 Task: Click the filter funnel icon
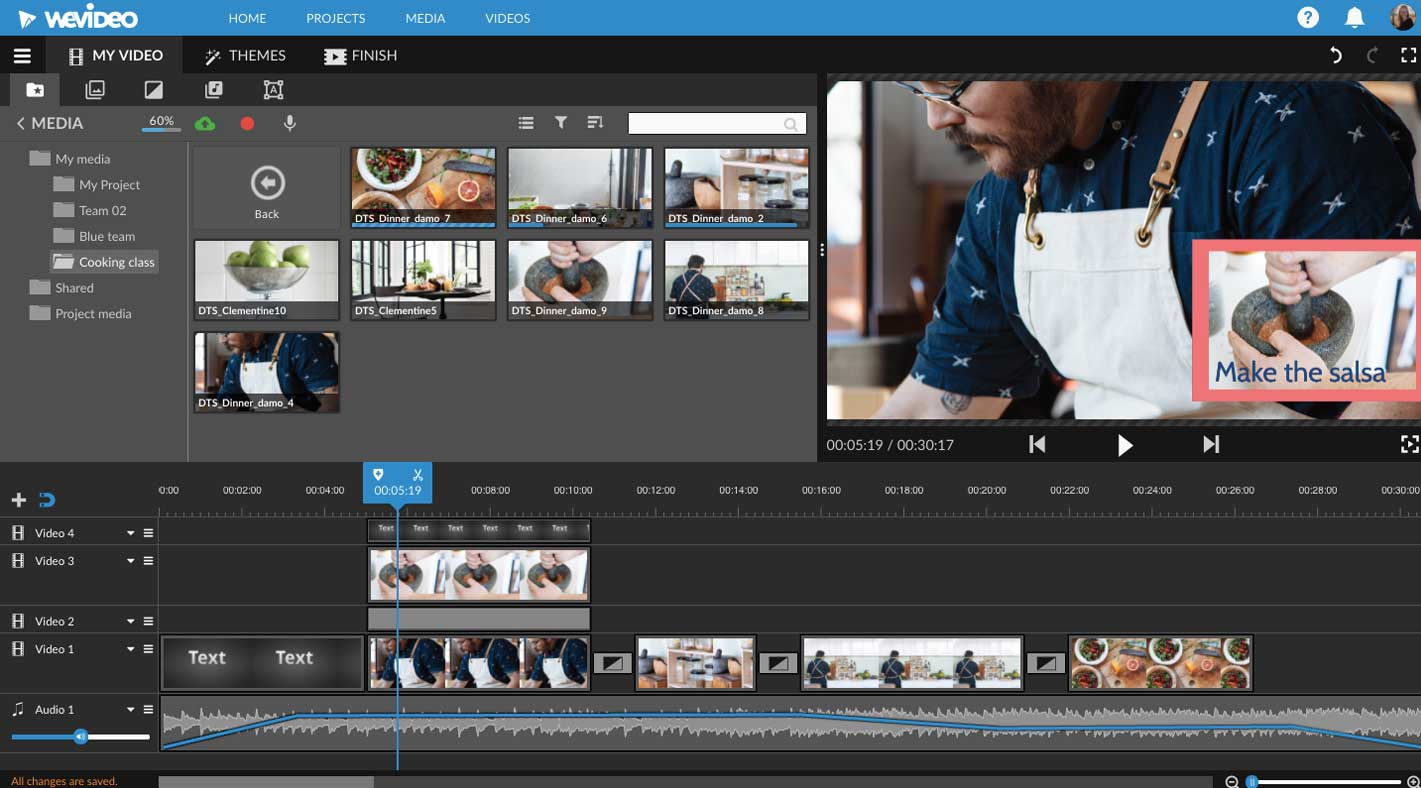[x=561, y=122]
